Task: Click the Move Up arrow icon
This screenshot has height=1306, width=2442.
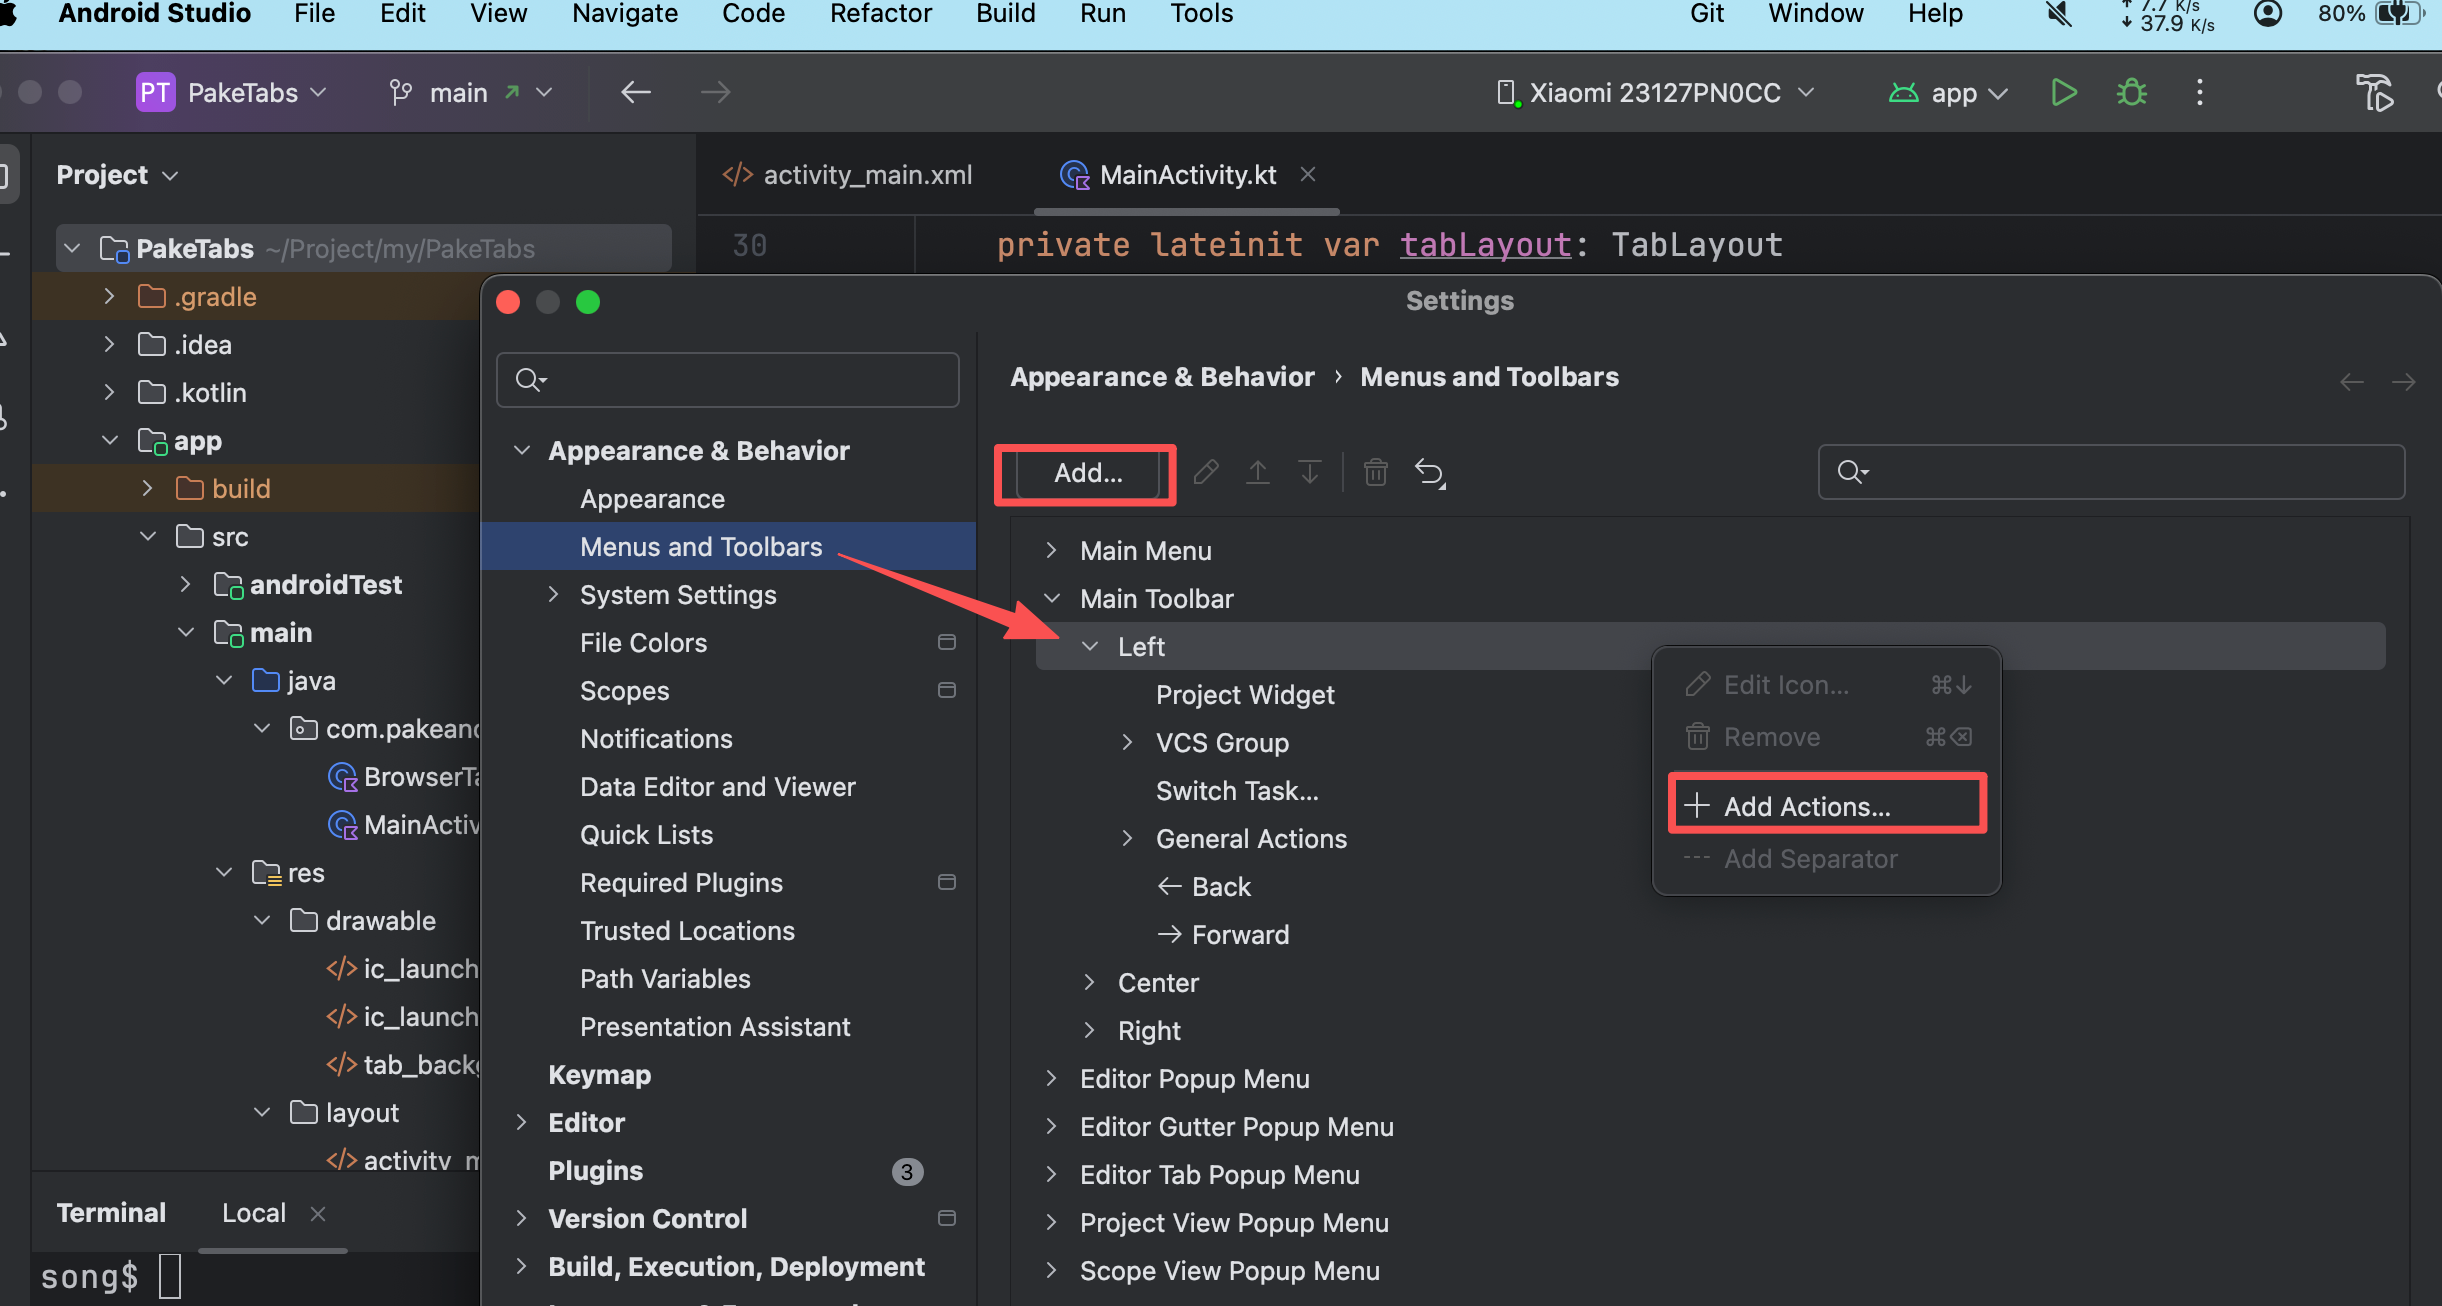Action: click(1257, 472)
